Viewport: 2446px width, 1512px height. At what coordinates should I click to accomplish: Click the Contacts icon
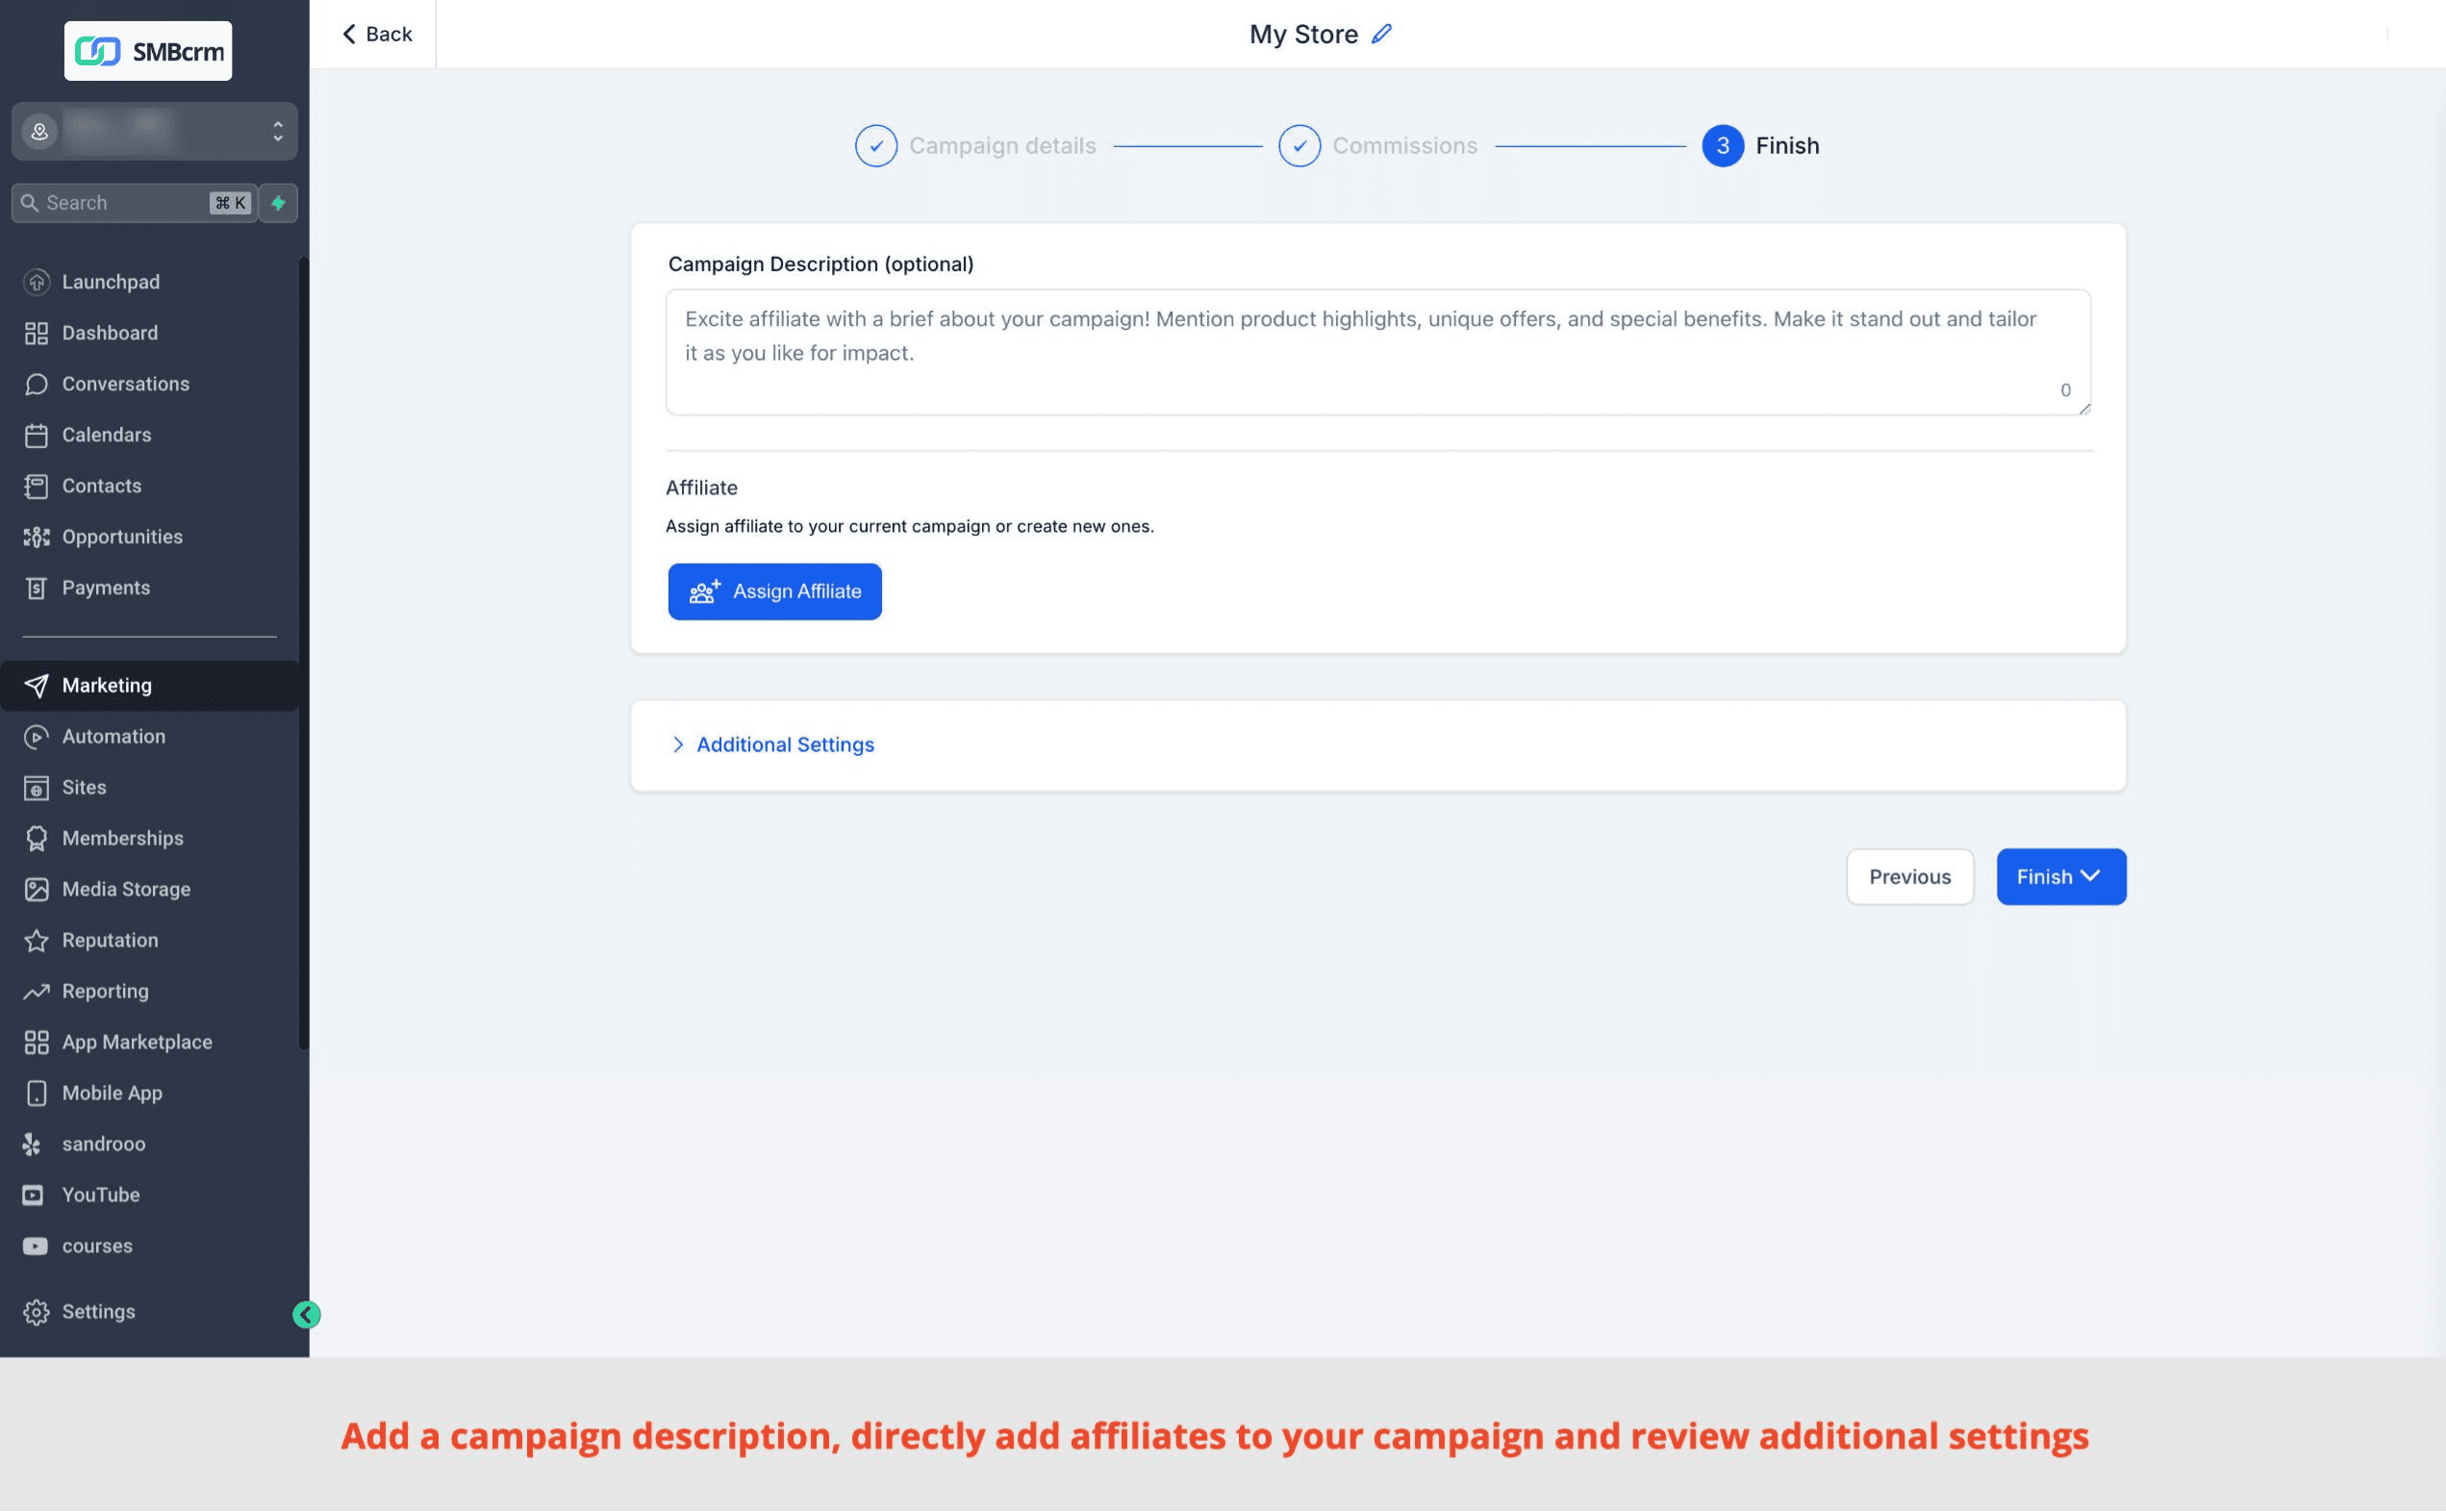[37, 486]
